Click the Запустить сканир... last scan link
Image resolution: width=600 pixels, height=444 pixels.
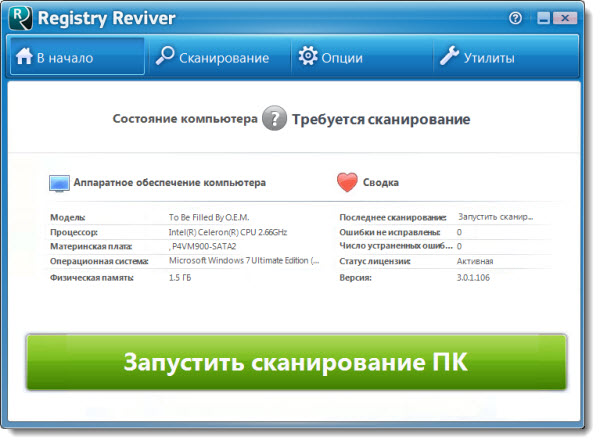(495, 217)
